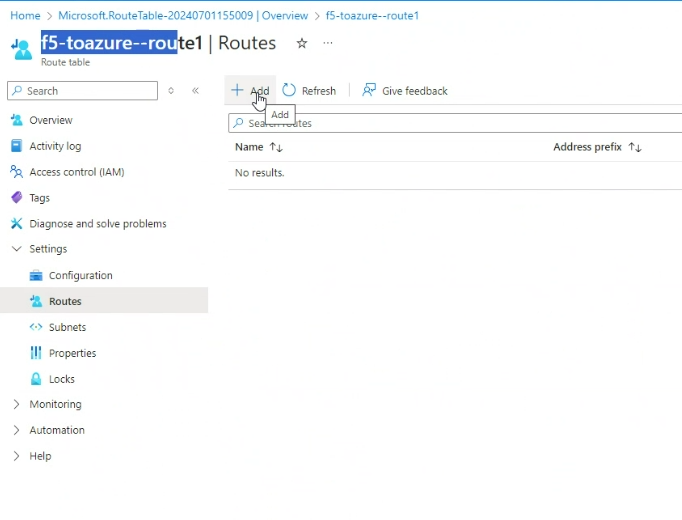Click the Diagnose wrench icon
This screenshot has height=520, width=682.
pos(17,223)
